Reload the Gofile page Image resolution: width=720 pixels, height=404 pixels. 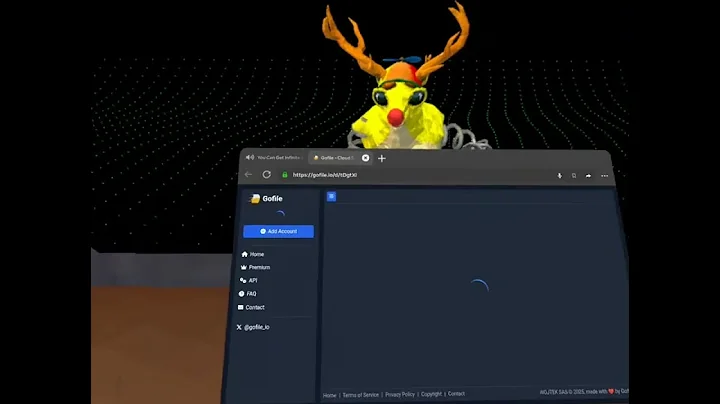point(266,174)
